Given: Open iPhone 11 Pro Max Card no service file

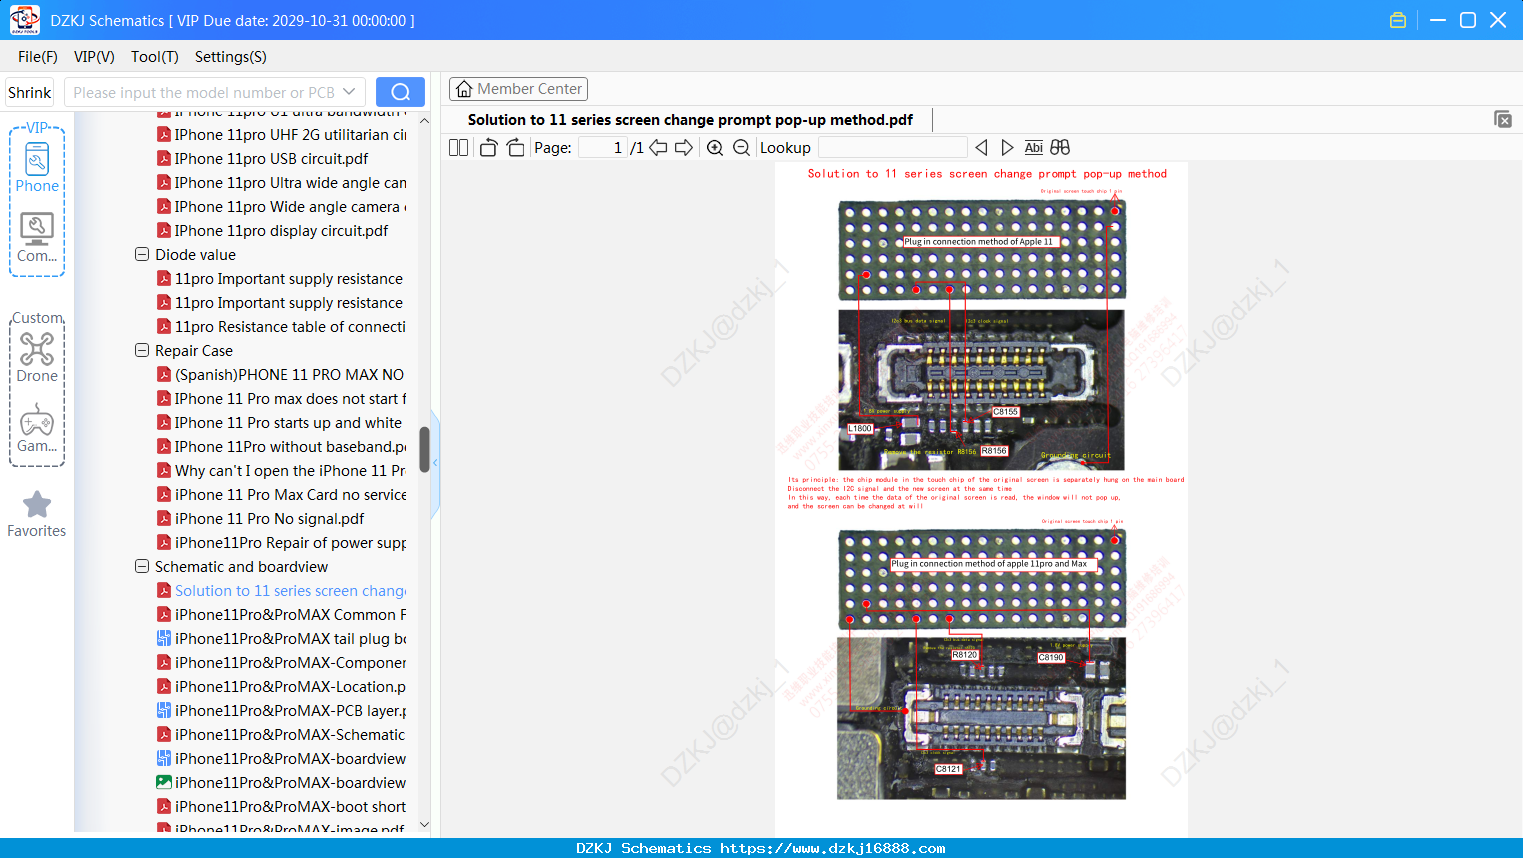Looking at the screenshot, I should click(290, 494).
